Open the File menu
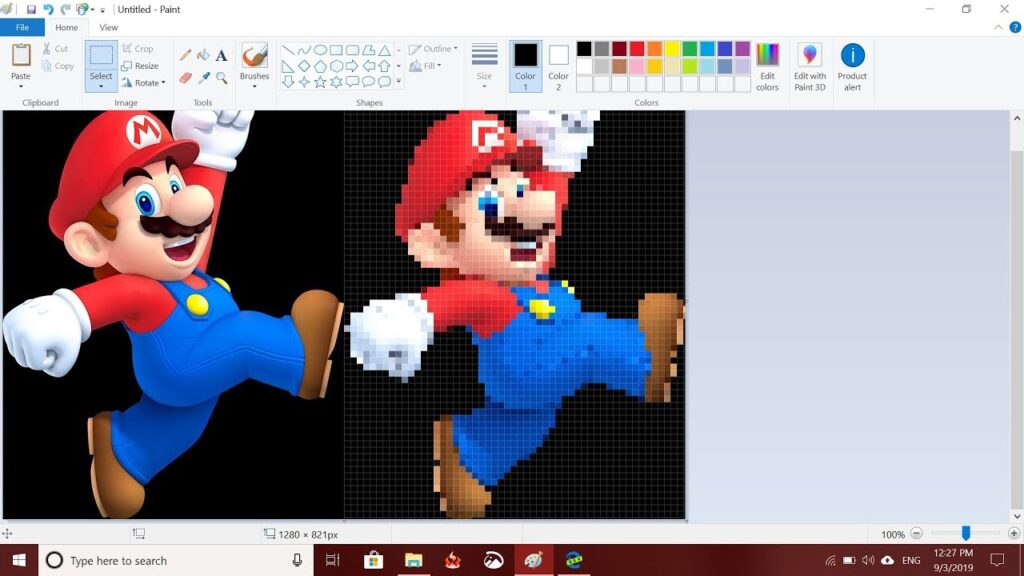 click(x=22, y=27)
